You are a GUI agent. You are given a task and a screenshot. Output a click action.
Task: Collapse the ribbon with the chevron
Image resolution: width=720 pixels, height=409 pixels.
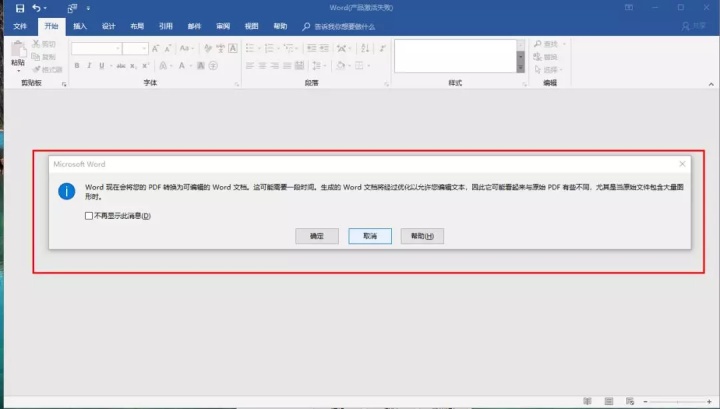(x=711, y=84)
